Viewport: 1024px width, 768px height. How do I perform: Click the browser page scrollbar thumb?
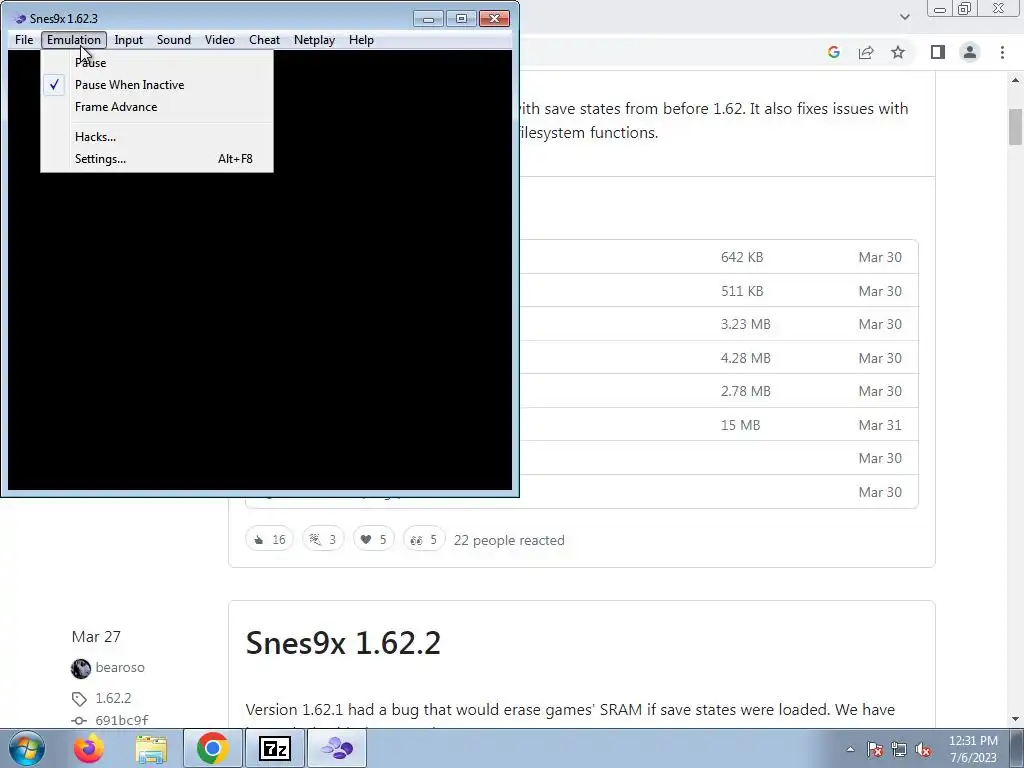coord(1015,127)
